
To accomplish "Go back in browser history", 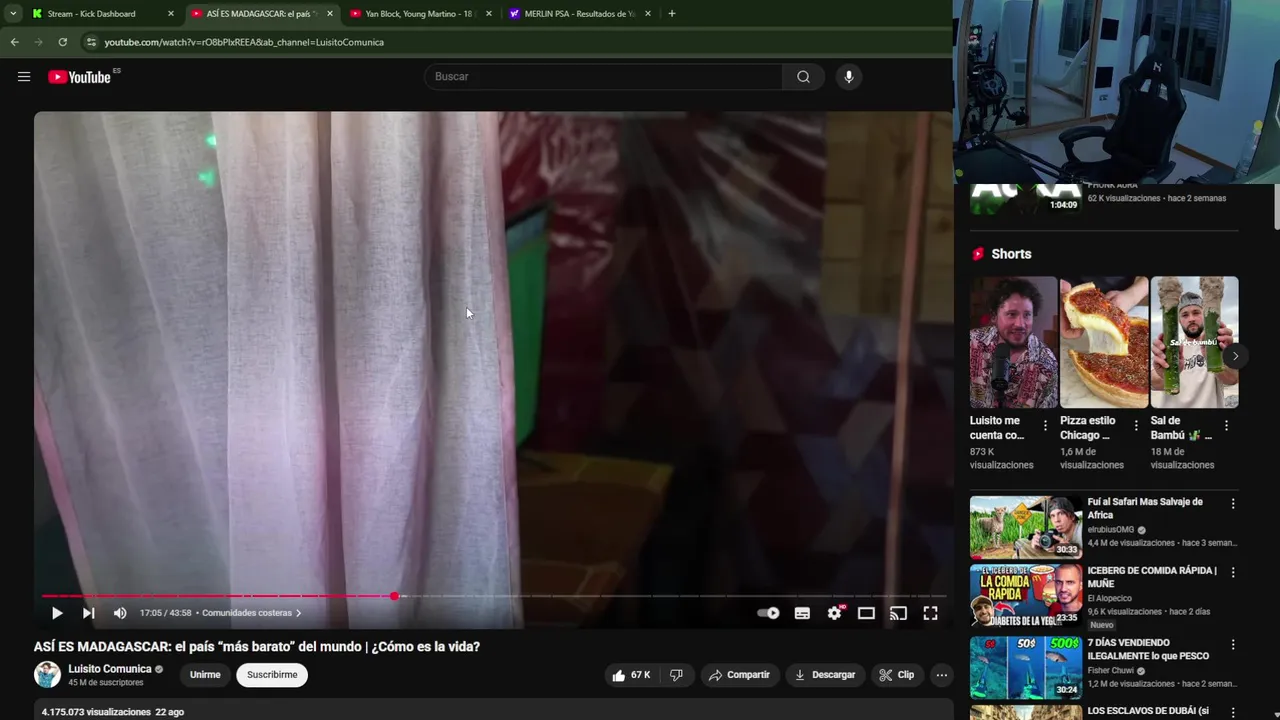I will tap(14, 42).
